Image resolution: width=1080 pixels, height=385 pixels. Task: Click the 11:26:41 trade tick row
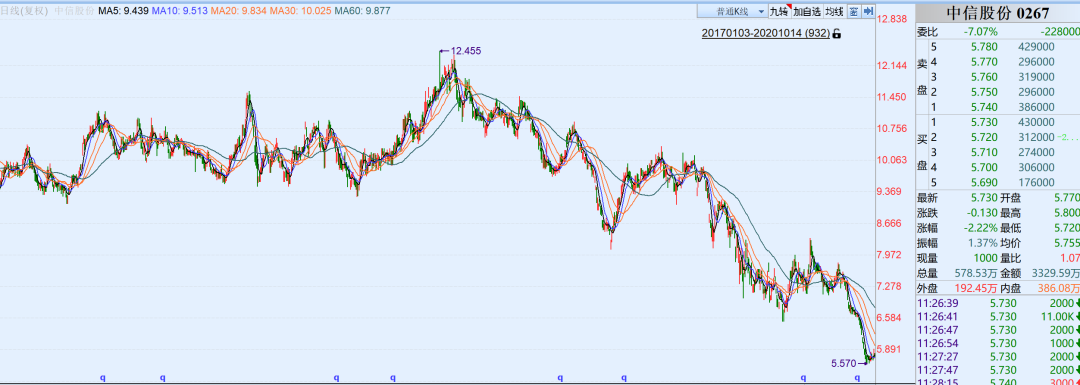coord(997,316)
